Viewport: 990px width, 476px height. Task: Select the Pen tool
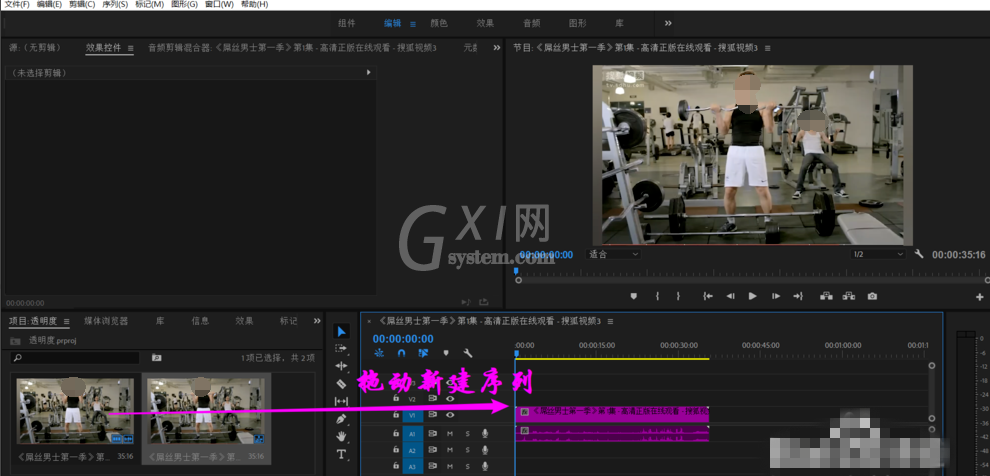pyautogui.click(x=341, y=419)
